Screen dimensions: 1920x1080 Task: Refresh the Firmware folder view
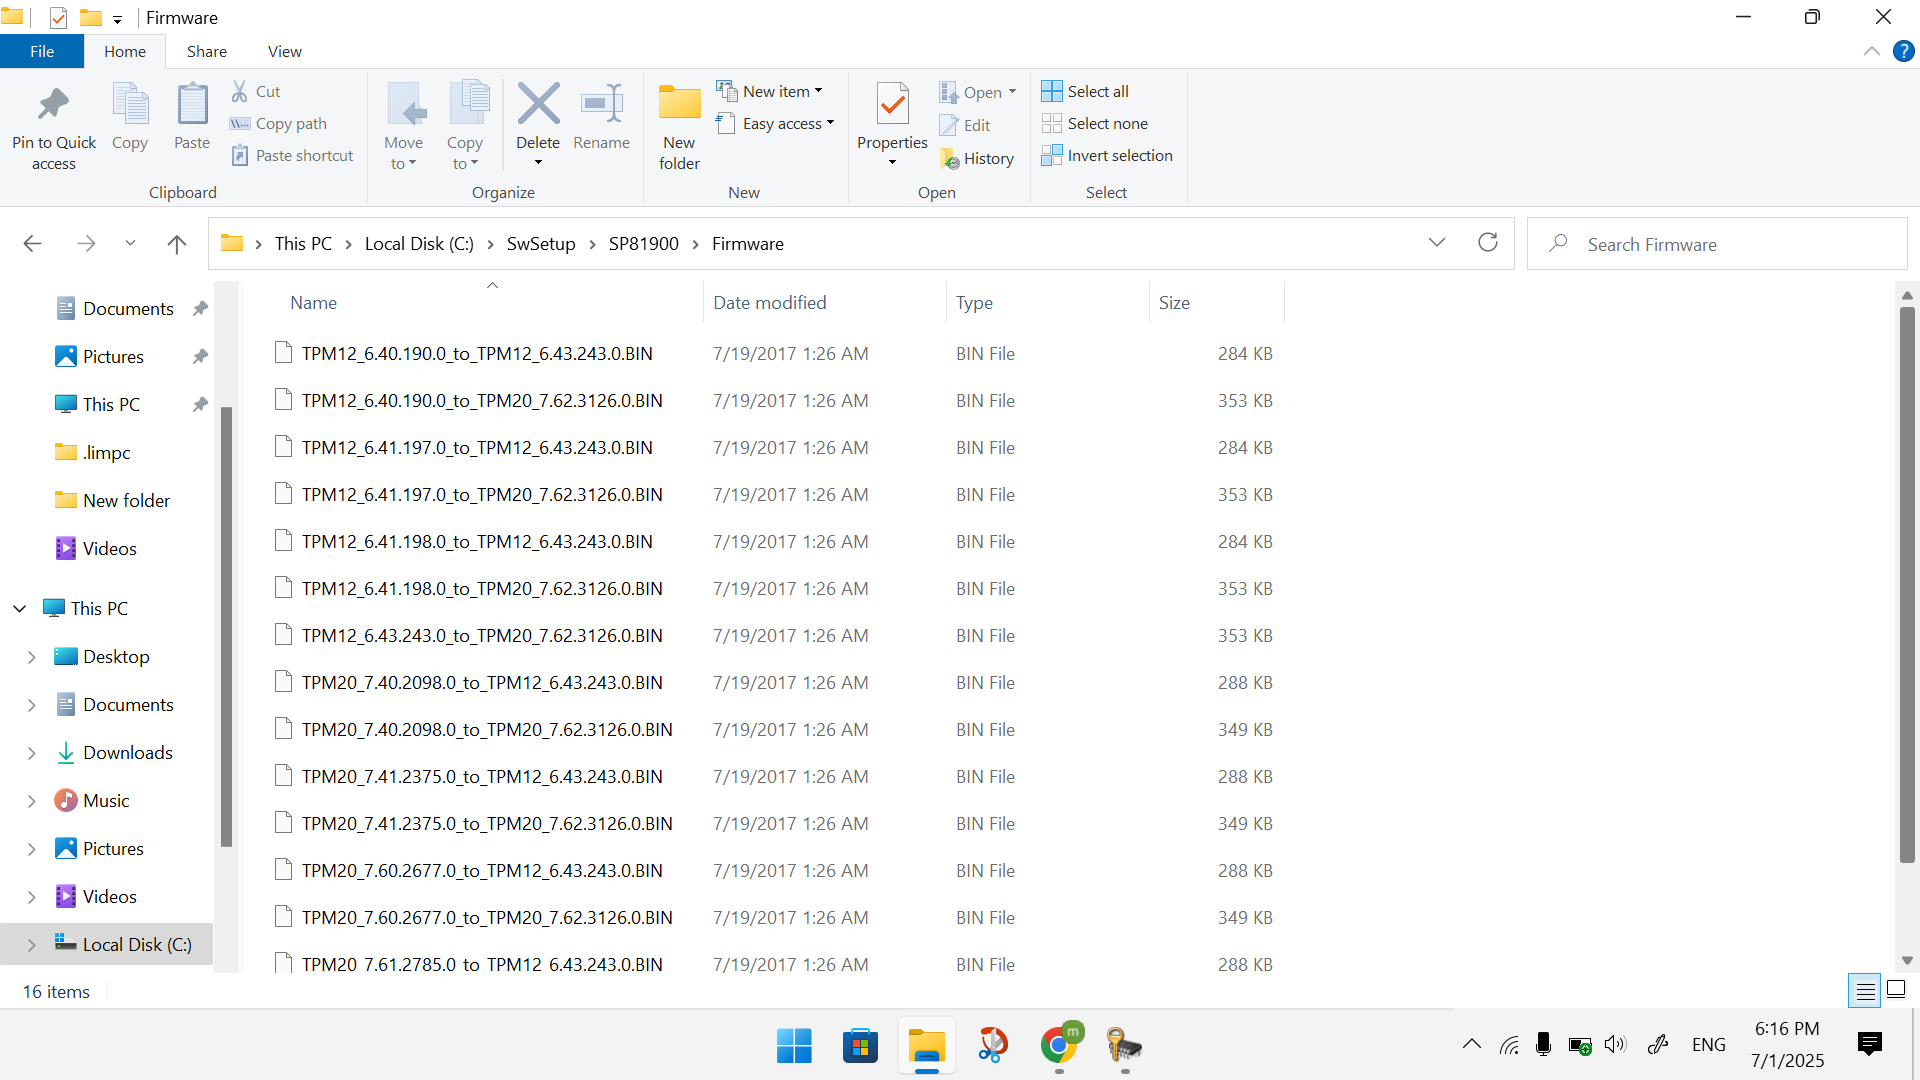pyautogui.click(x=1488, y=243)
